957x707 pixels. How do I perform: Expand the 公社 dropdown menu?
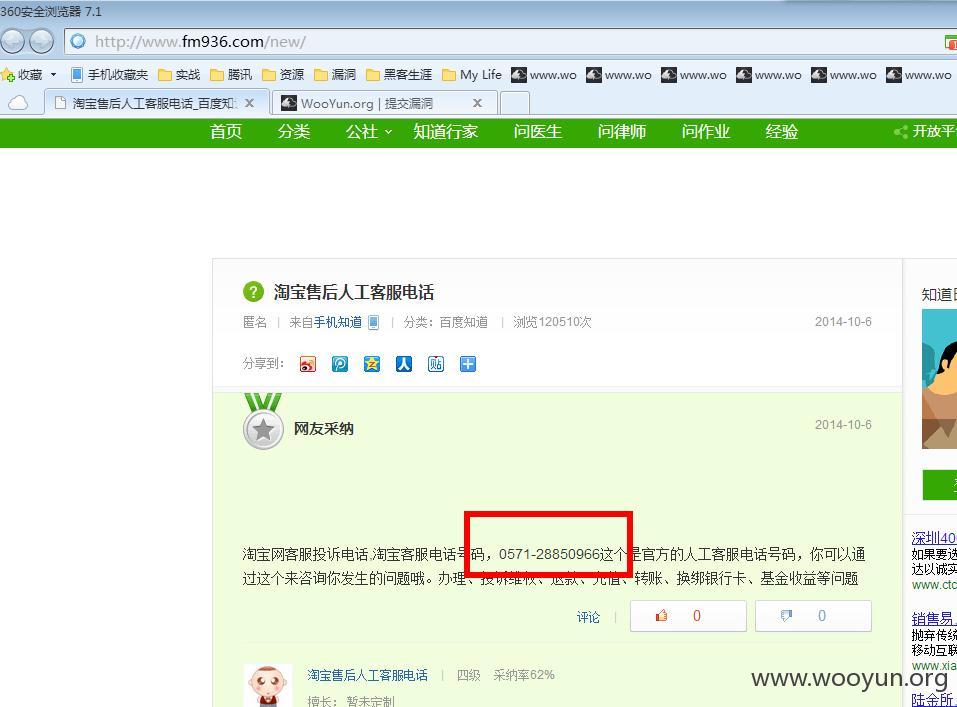tap(368, 132)
